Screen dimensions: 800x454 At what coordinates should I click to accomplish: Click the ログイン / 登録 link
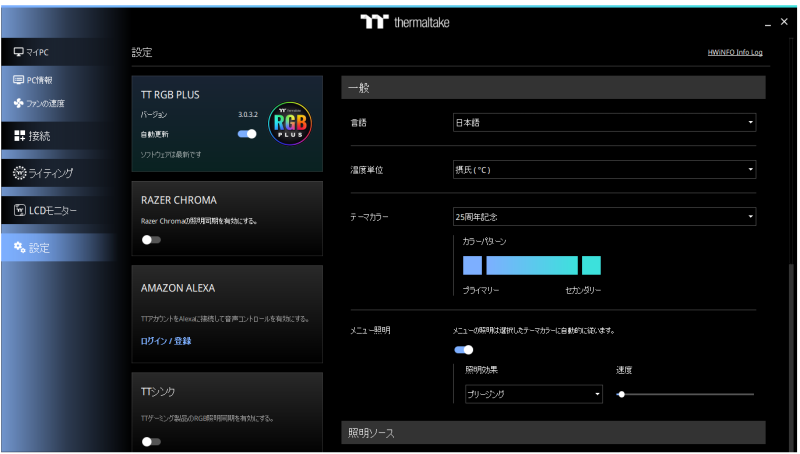(166, 341)
